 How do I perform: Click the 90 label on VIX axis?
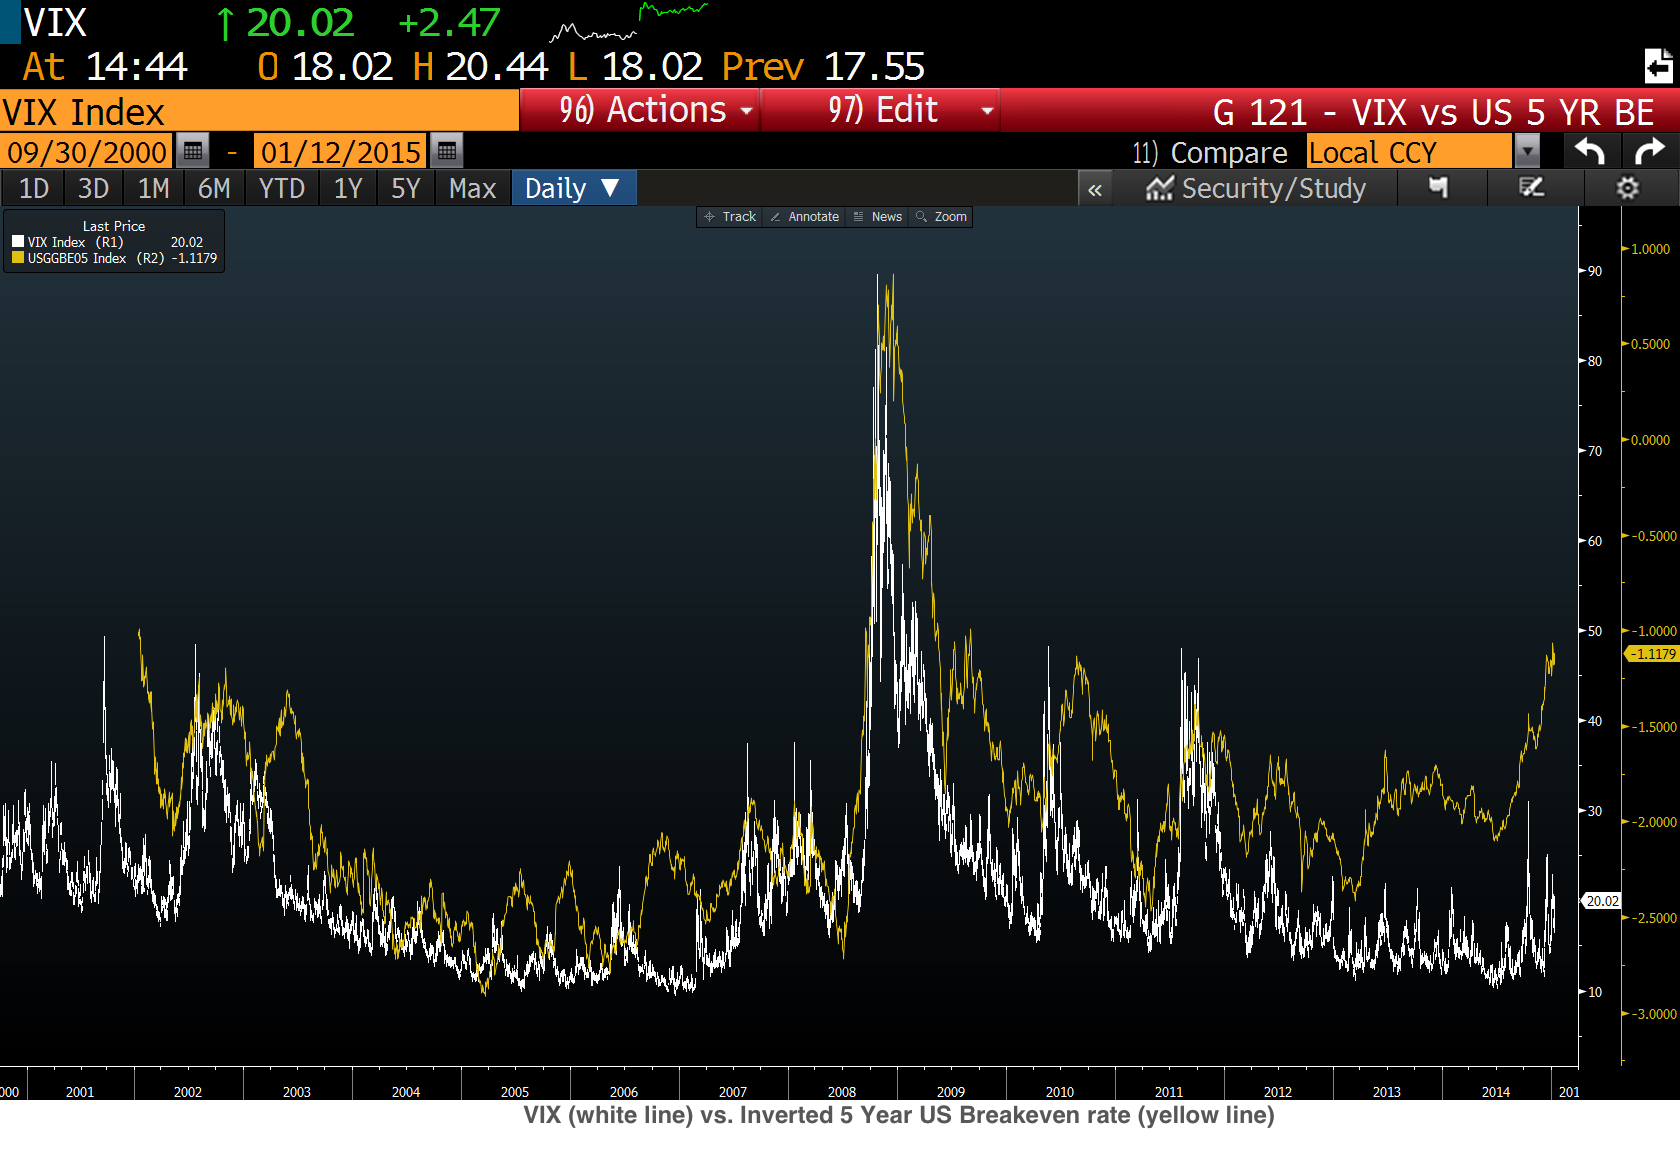pos(1594,271)
